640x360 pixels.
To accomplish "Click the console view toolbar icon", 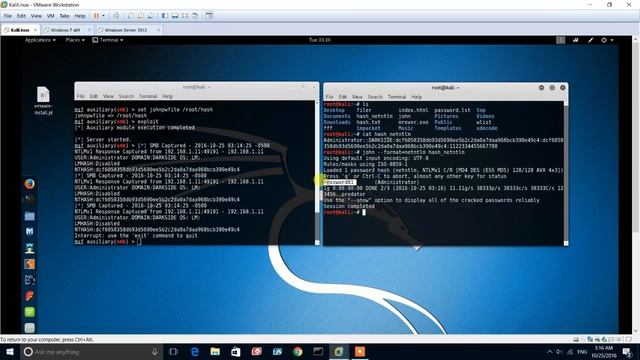I will (209, 16).
